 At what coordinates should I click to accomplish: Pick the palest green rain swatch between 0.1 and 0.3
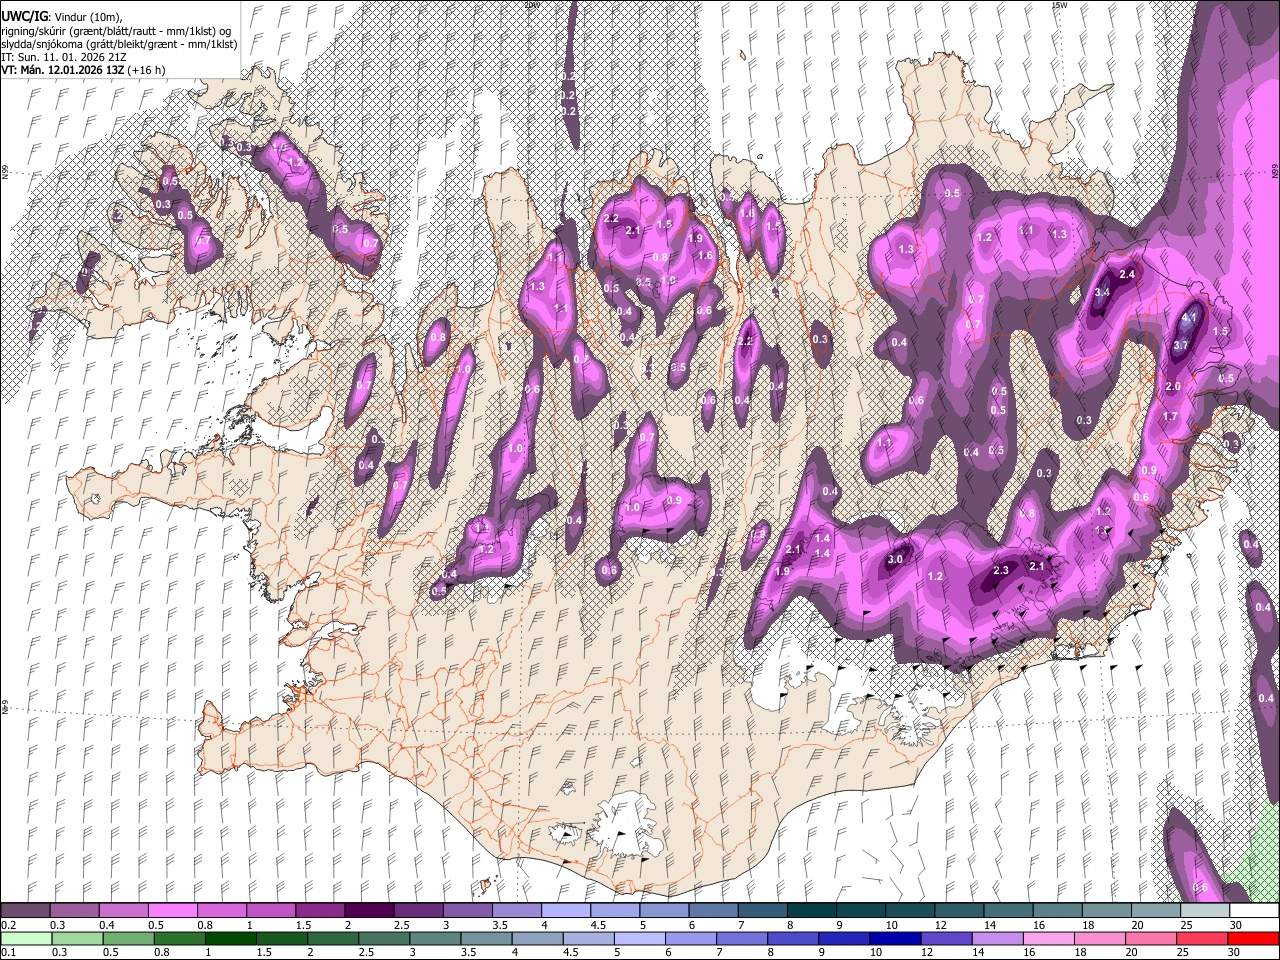coord(26,938)
